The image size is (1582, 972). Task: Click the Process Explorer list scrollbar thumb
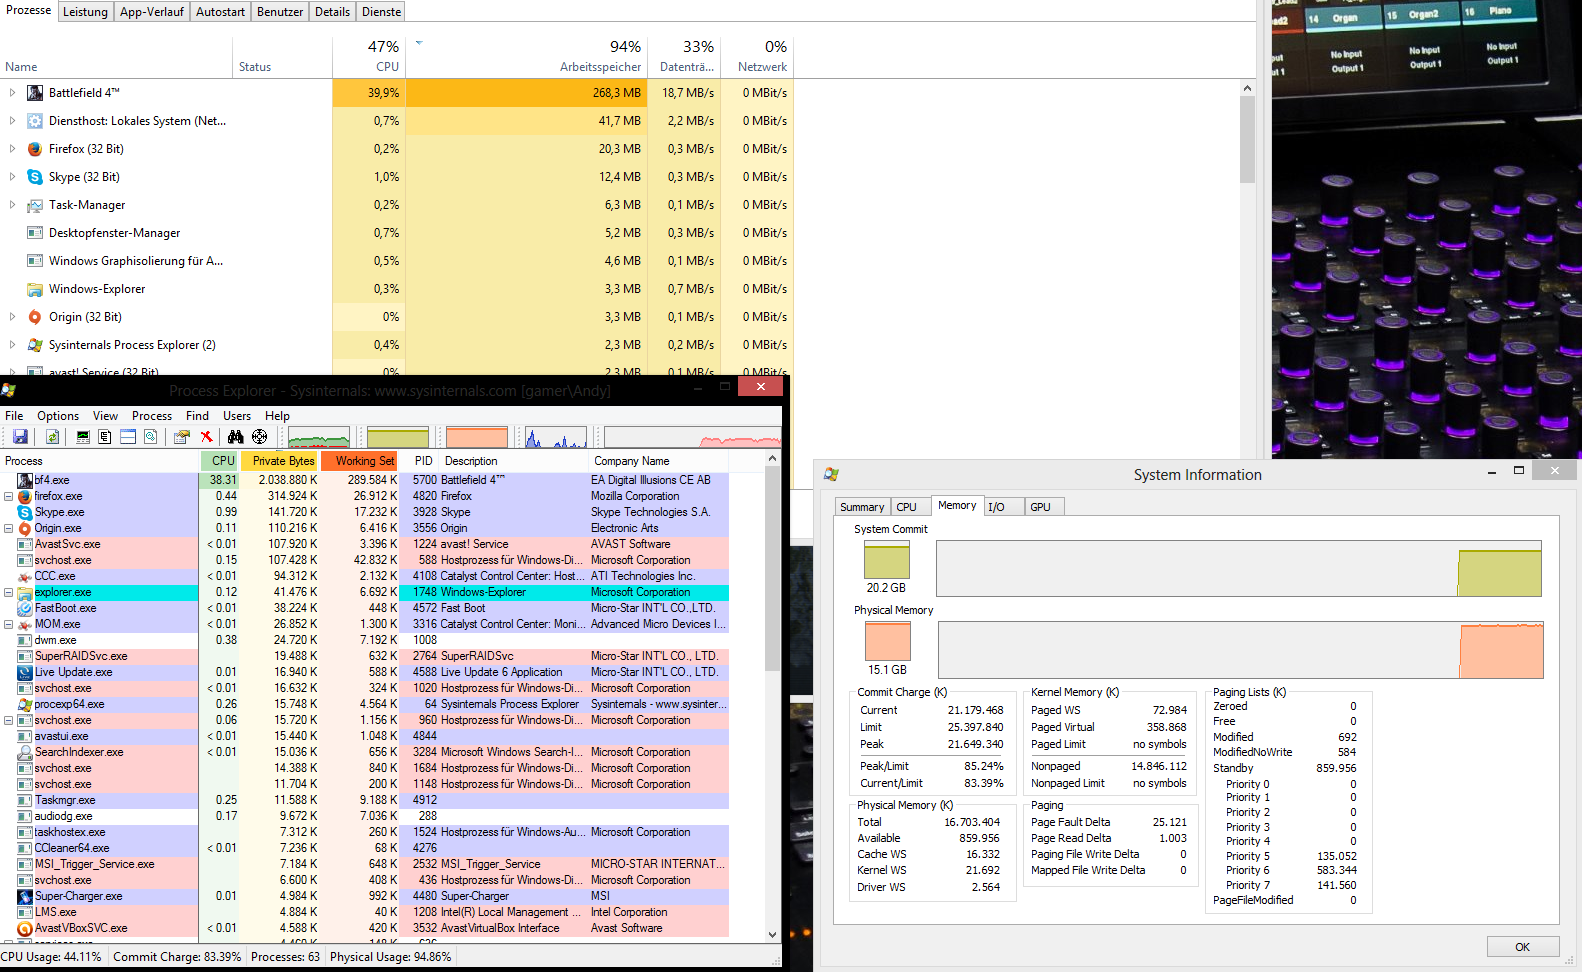772,570
